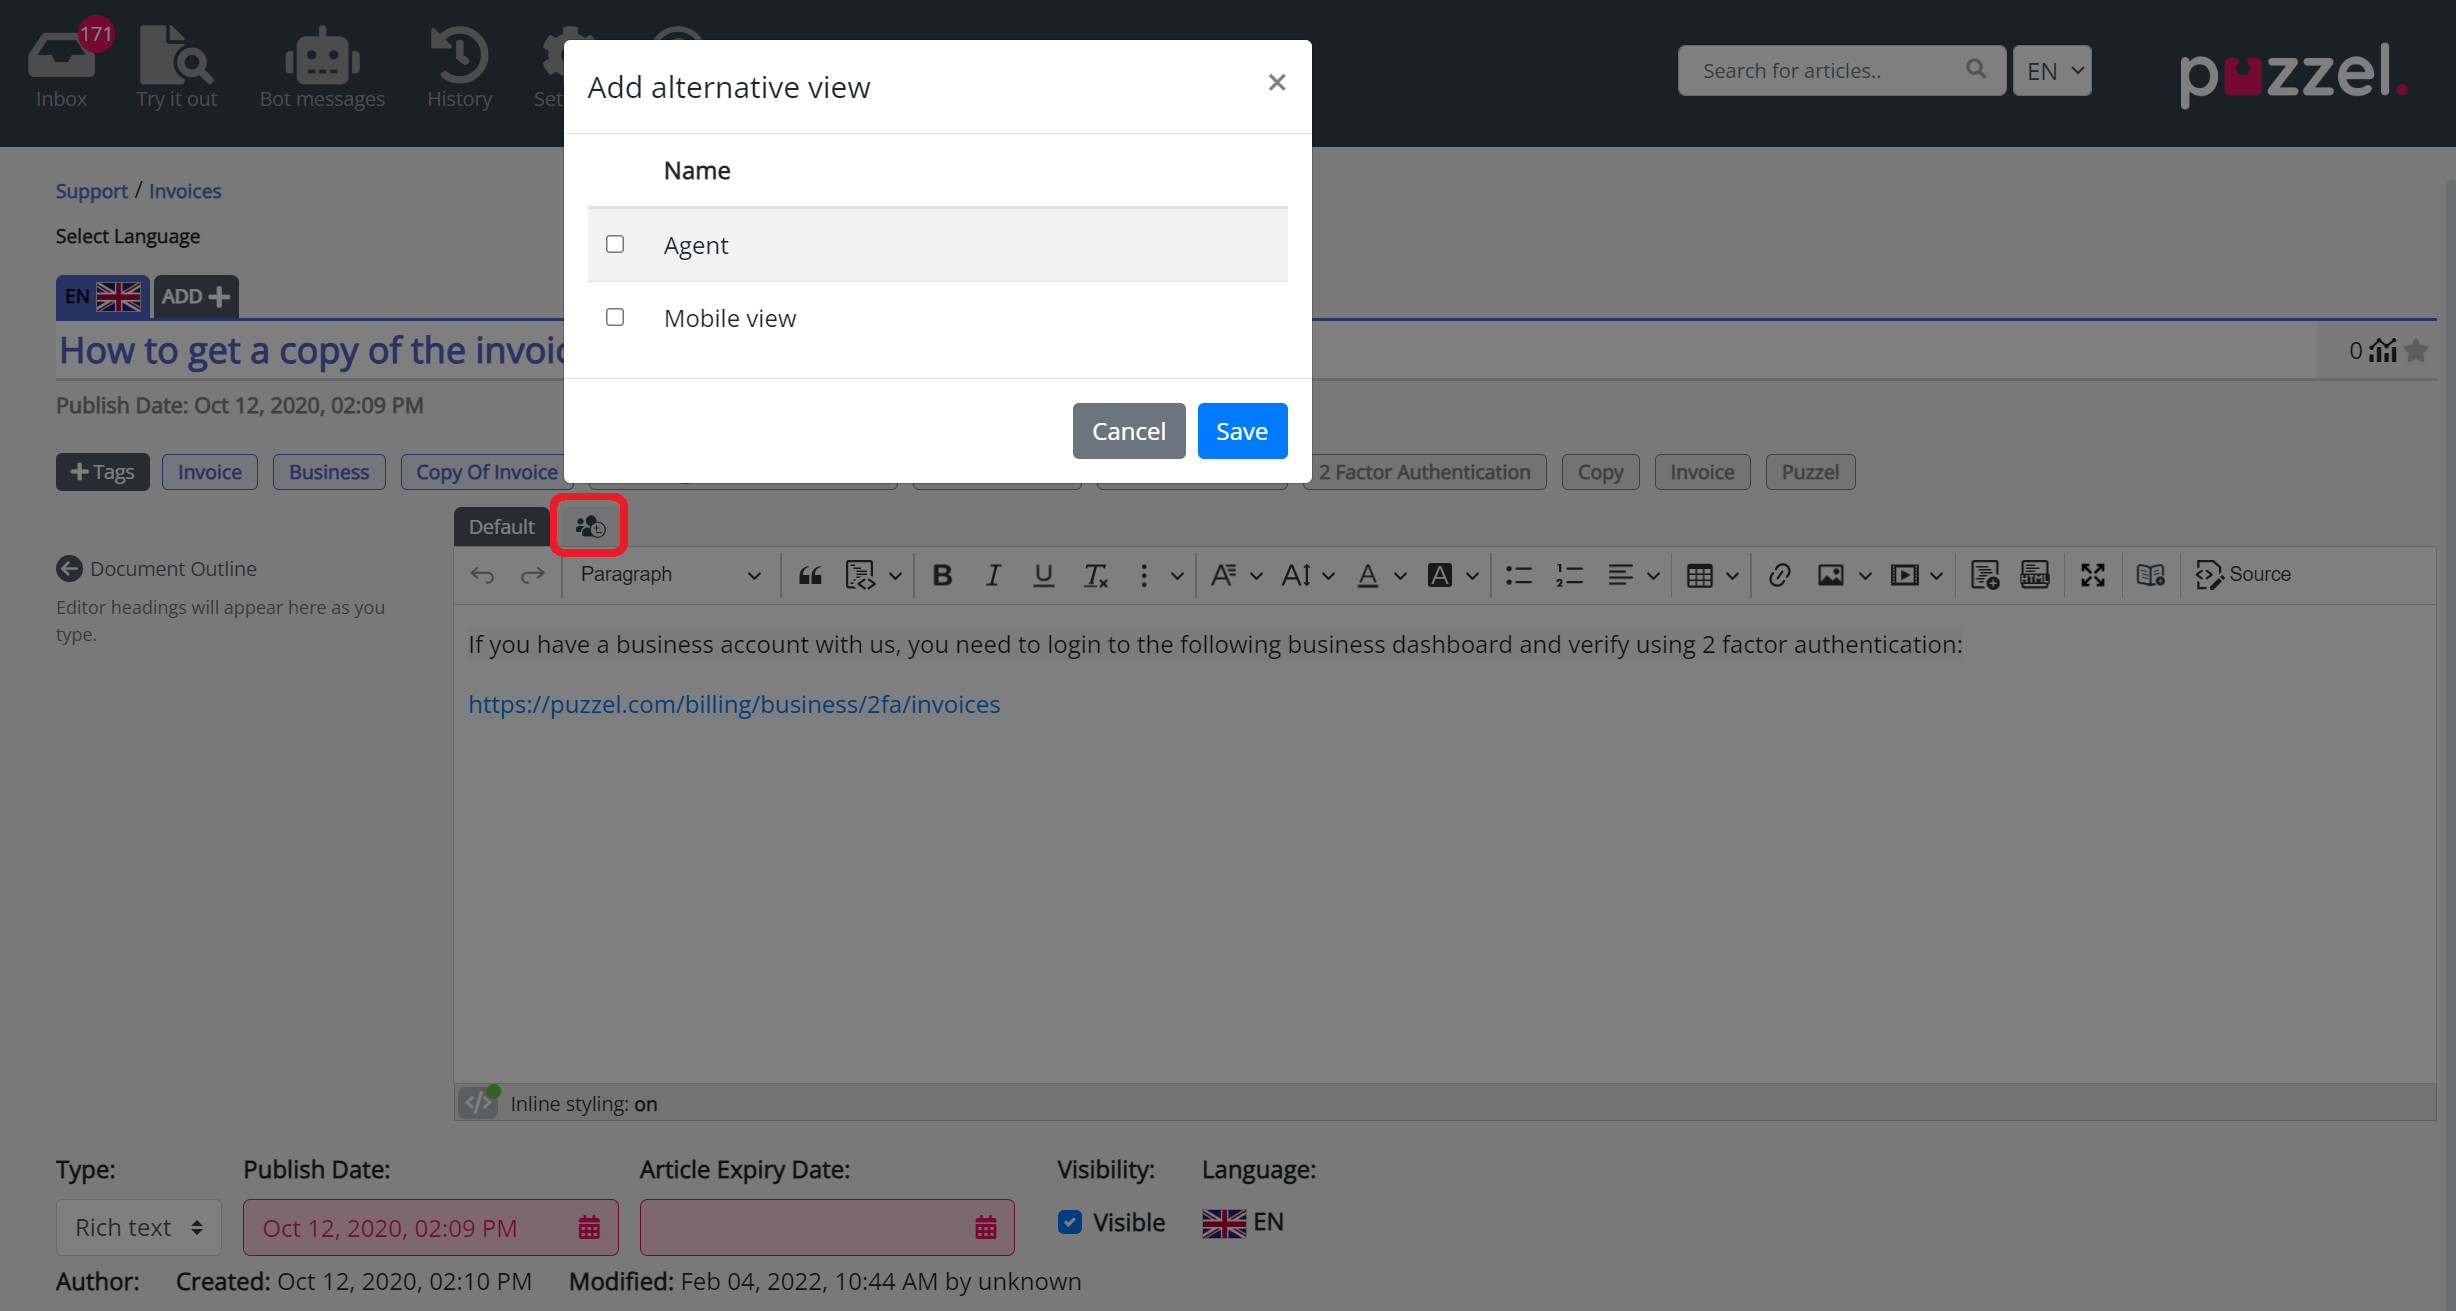2456x1311 pixels.
Task: Check the Mobile view checkbox
Action: [615, 317]
